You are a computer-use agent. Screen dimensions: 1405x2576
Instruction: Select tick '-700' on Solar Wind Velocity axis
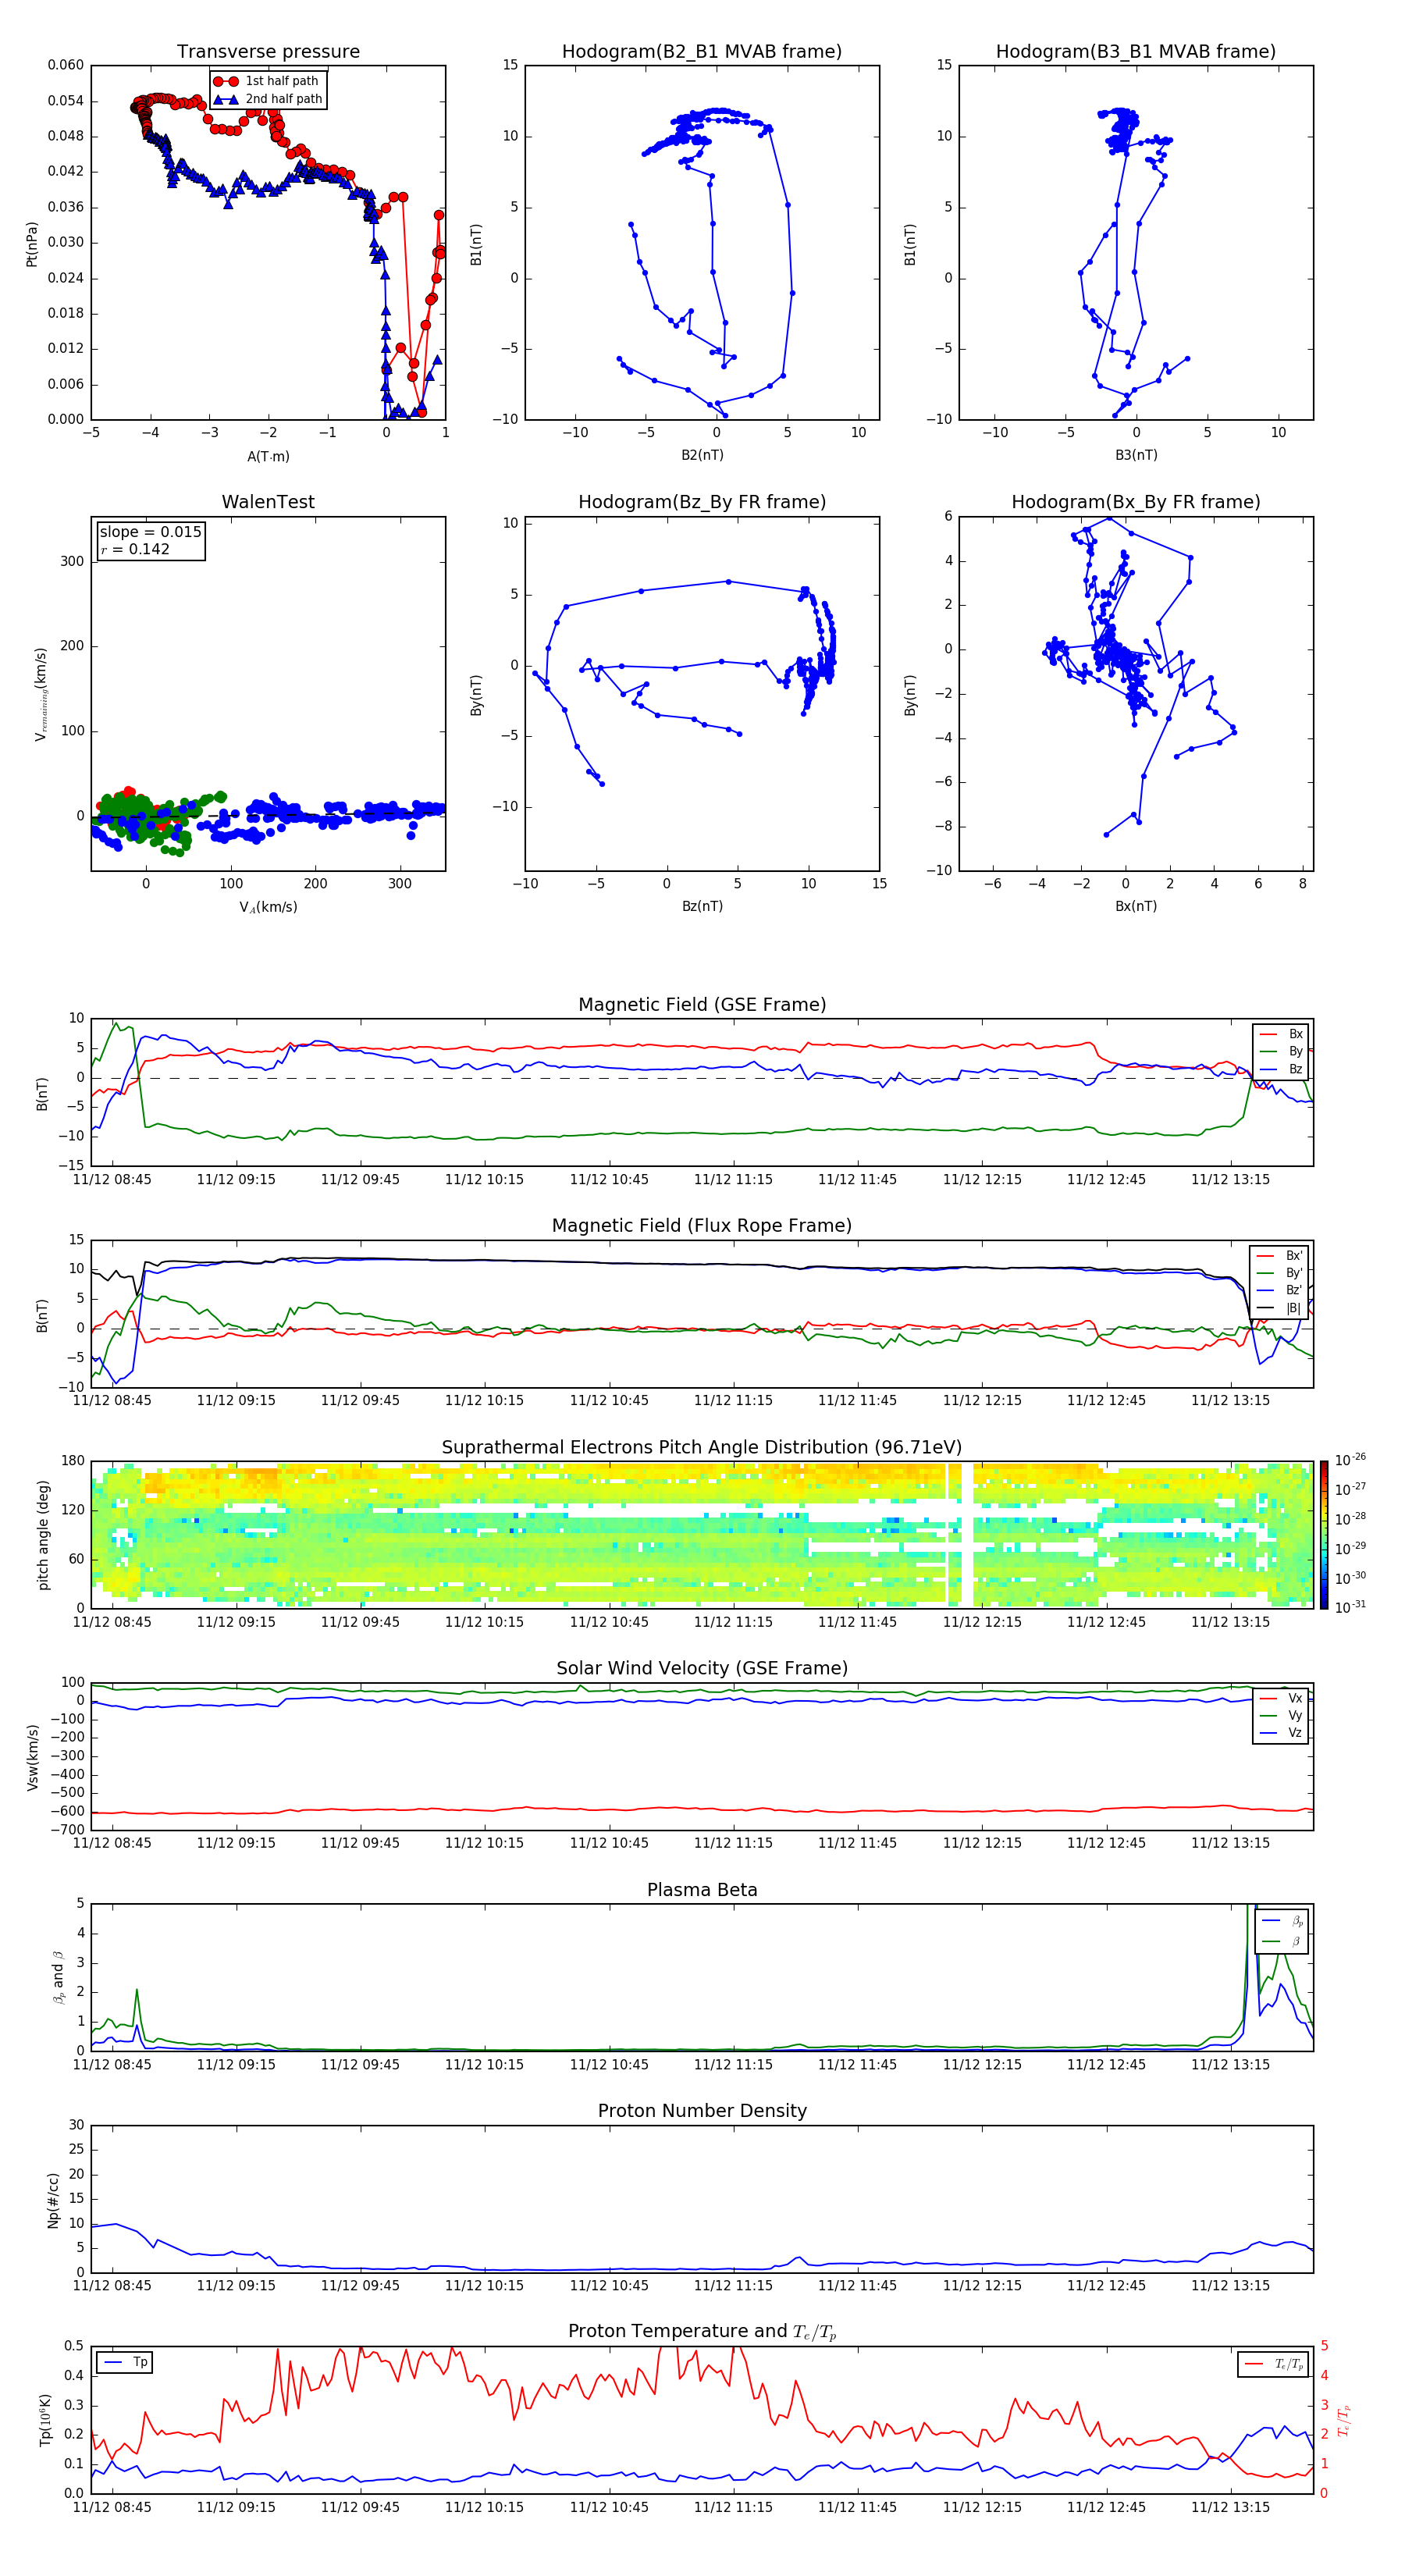pos(68,1830)
